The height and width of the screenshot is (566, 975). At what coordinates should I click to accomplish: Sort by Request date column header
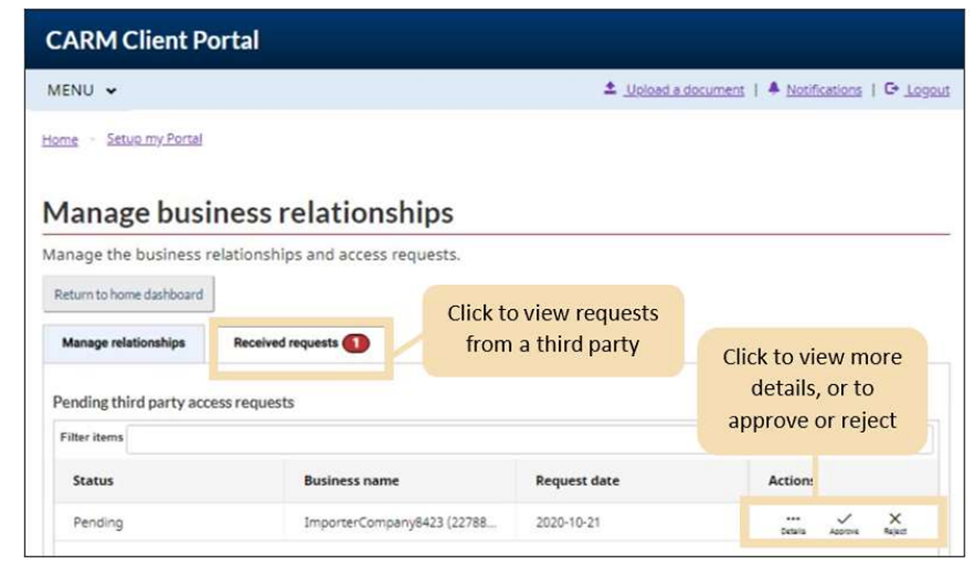[x=577, y=481]
